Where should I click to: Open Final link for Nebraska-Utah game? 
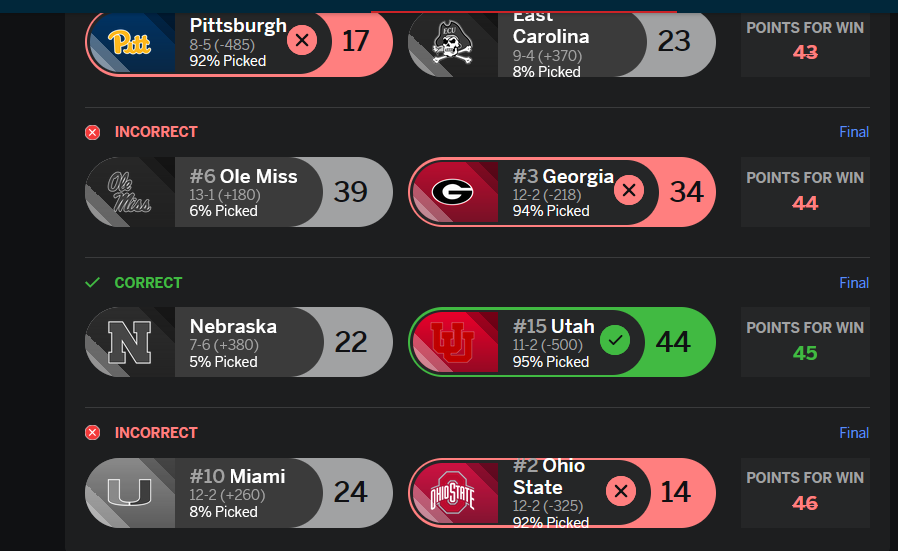853,283
